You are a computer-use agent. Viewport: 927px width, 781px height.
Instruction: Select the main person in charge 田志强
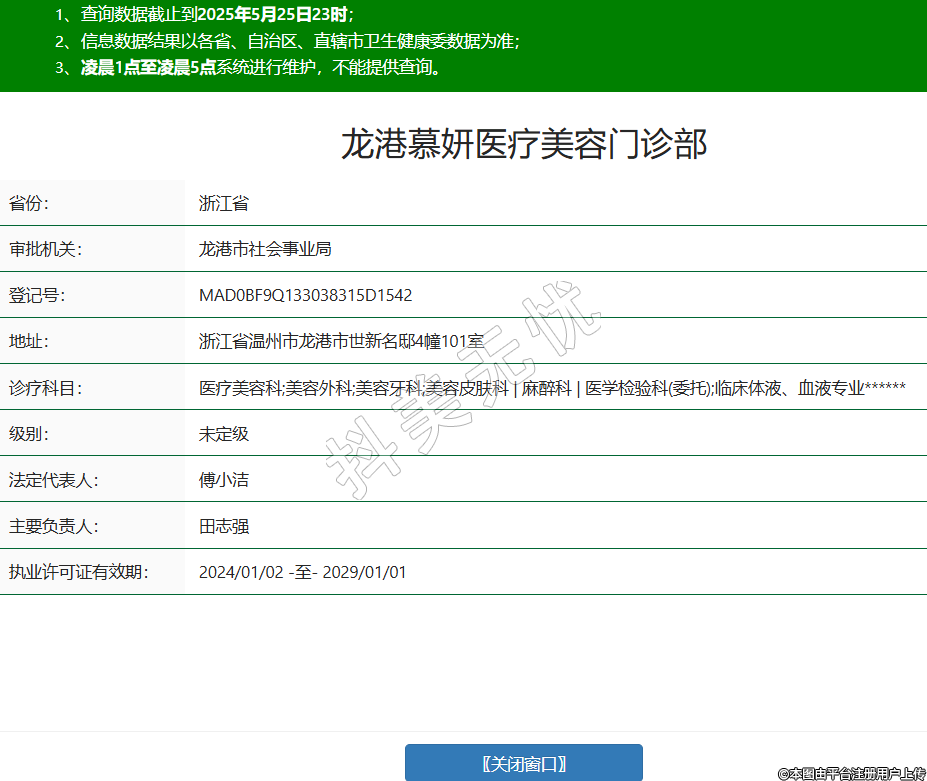223,526
